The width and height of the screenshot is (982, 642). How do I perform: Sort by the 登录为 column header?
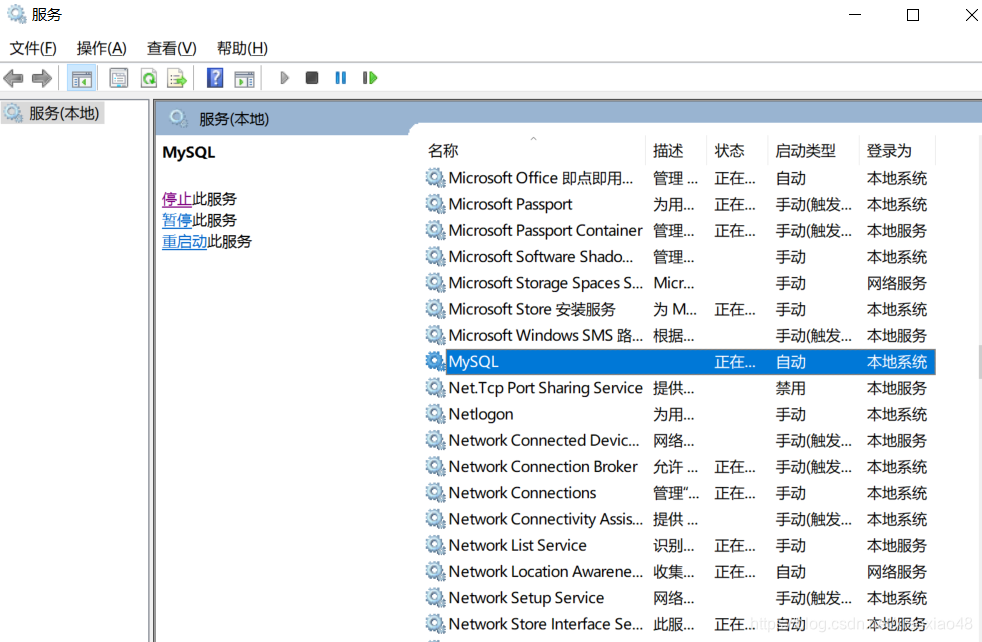pos(896,150)
